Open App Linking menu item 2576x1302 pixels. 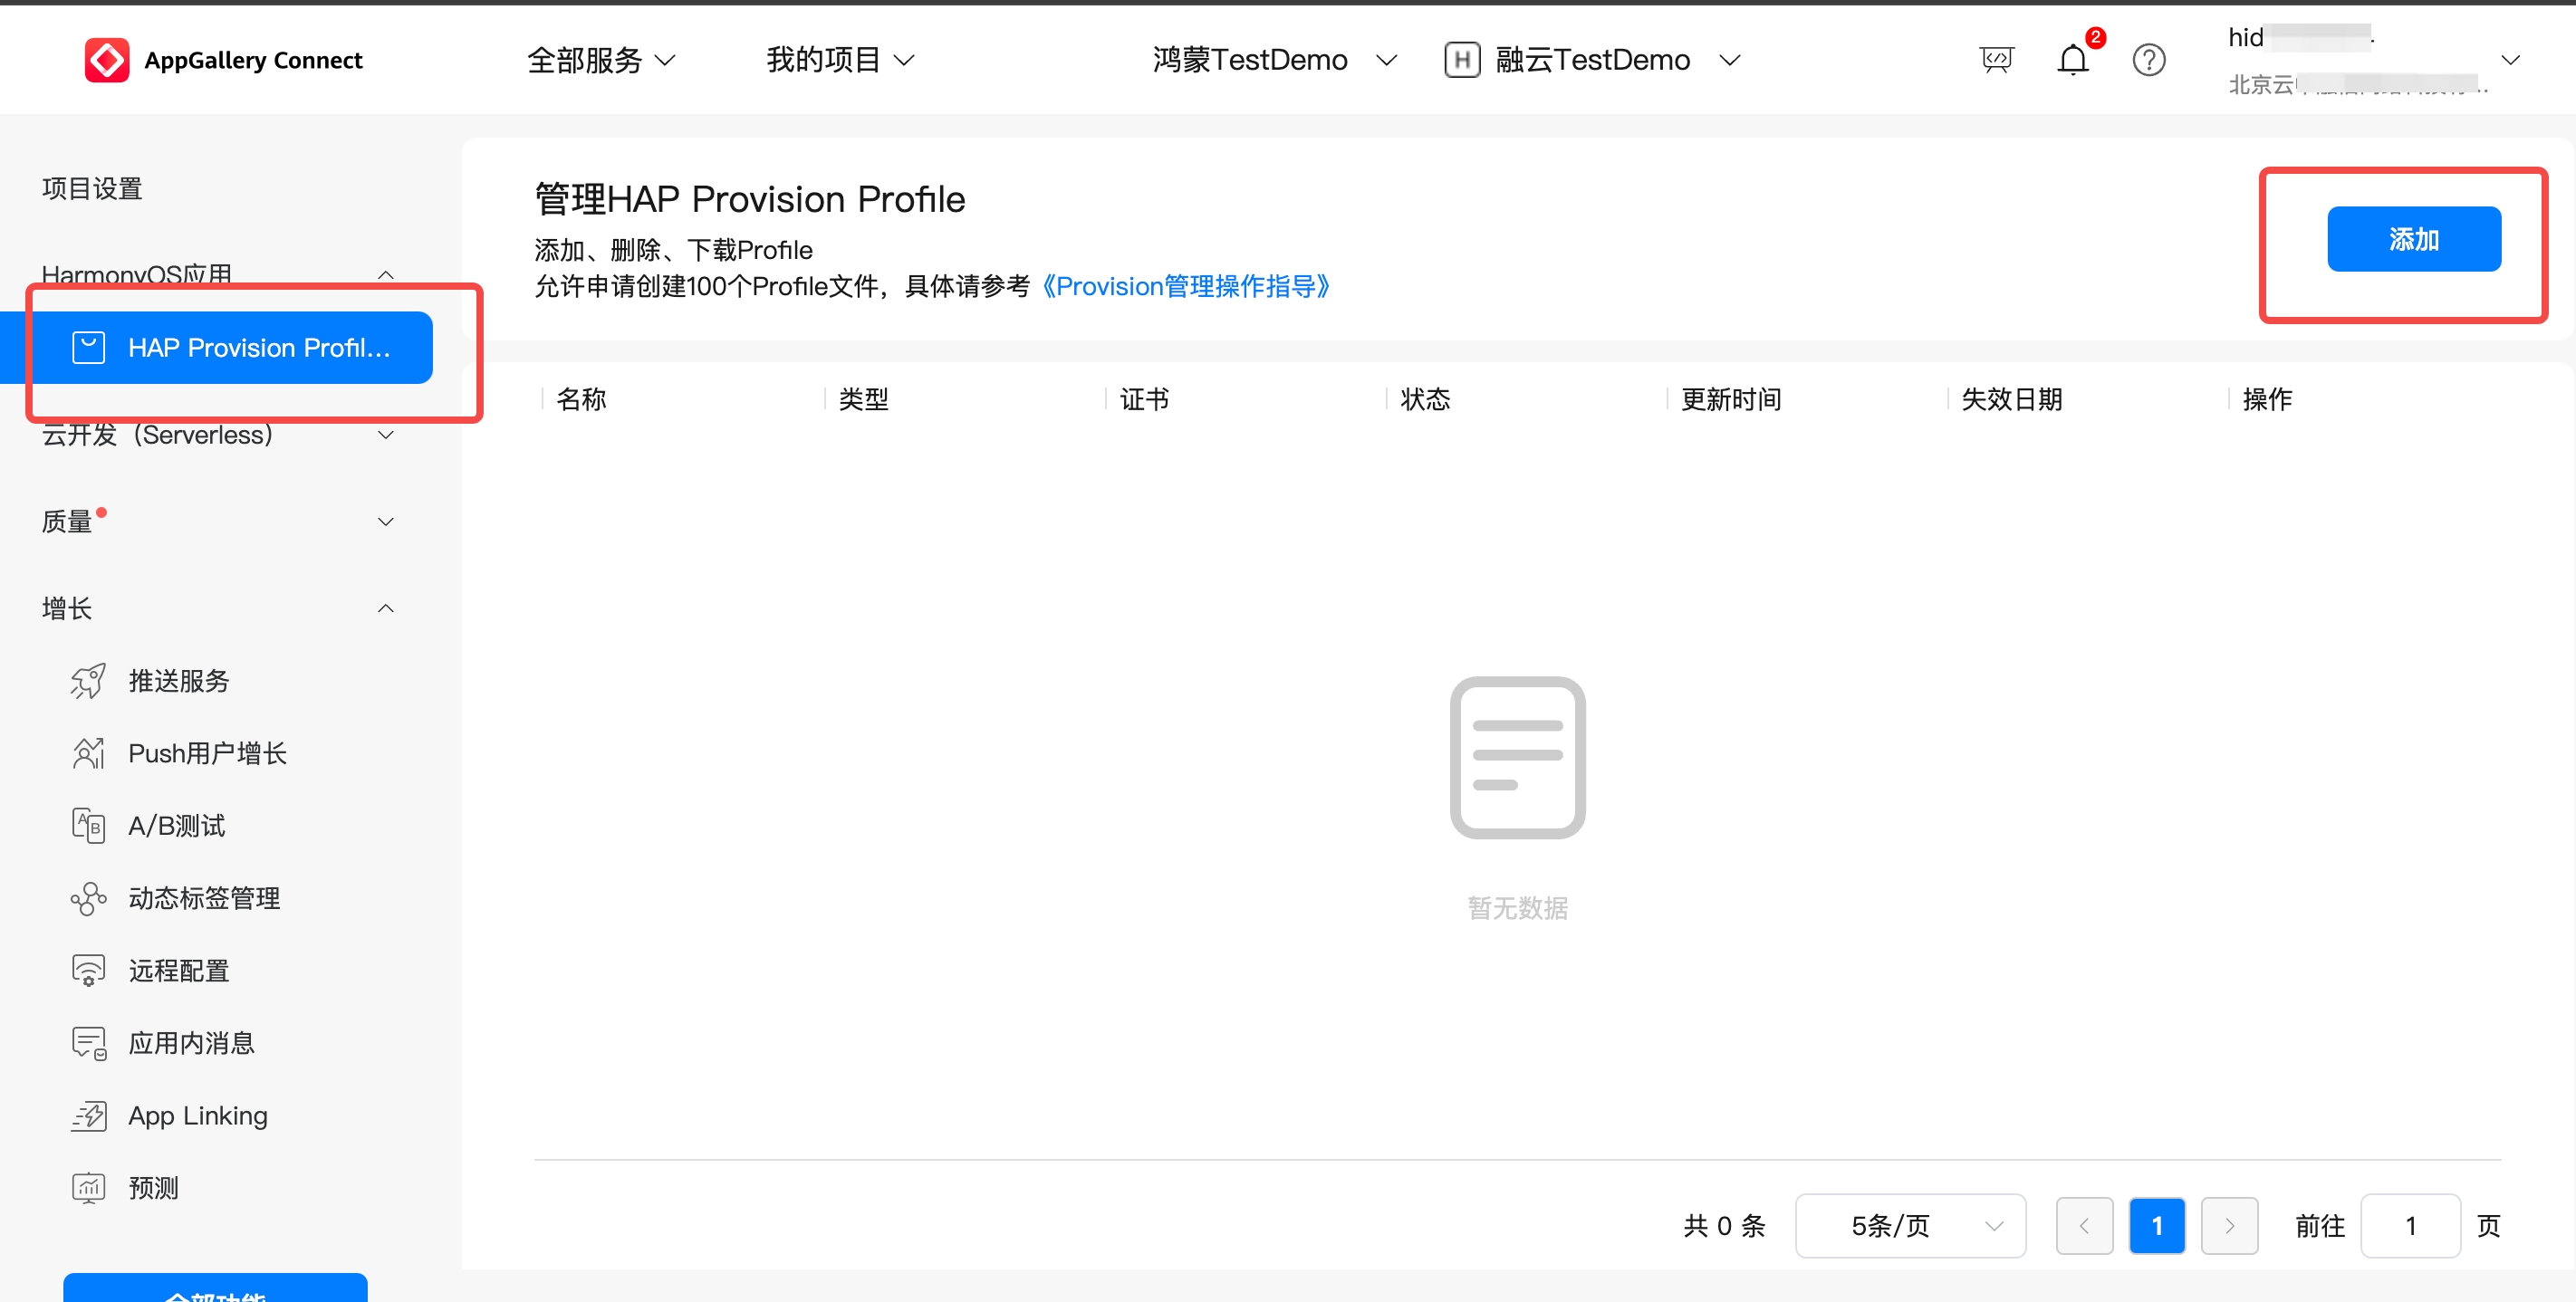pyautogui.click(x=198, y=1115)
